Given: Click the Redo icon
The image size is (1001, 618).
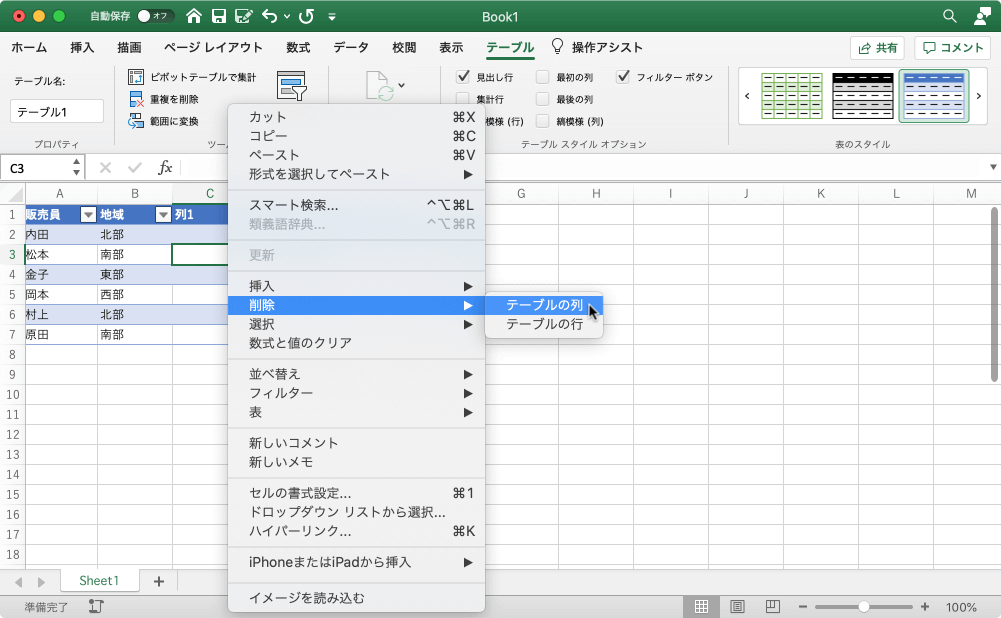Looking at the screenshot, I should (x=306, y=16).
